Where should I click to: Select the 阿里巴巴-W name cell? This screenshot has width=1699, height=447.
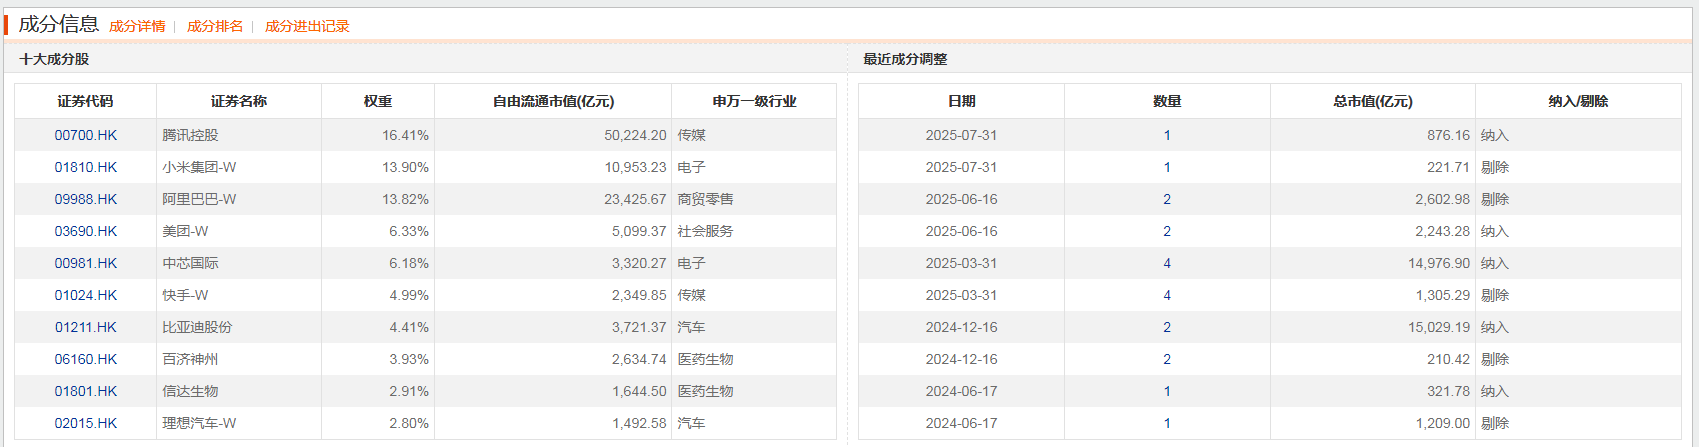tap(239, 199)
